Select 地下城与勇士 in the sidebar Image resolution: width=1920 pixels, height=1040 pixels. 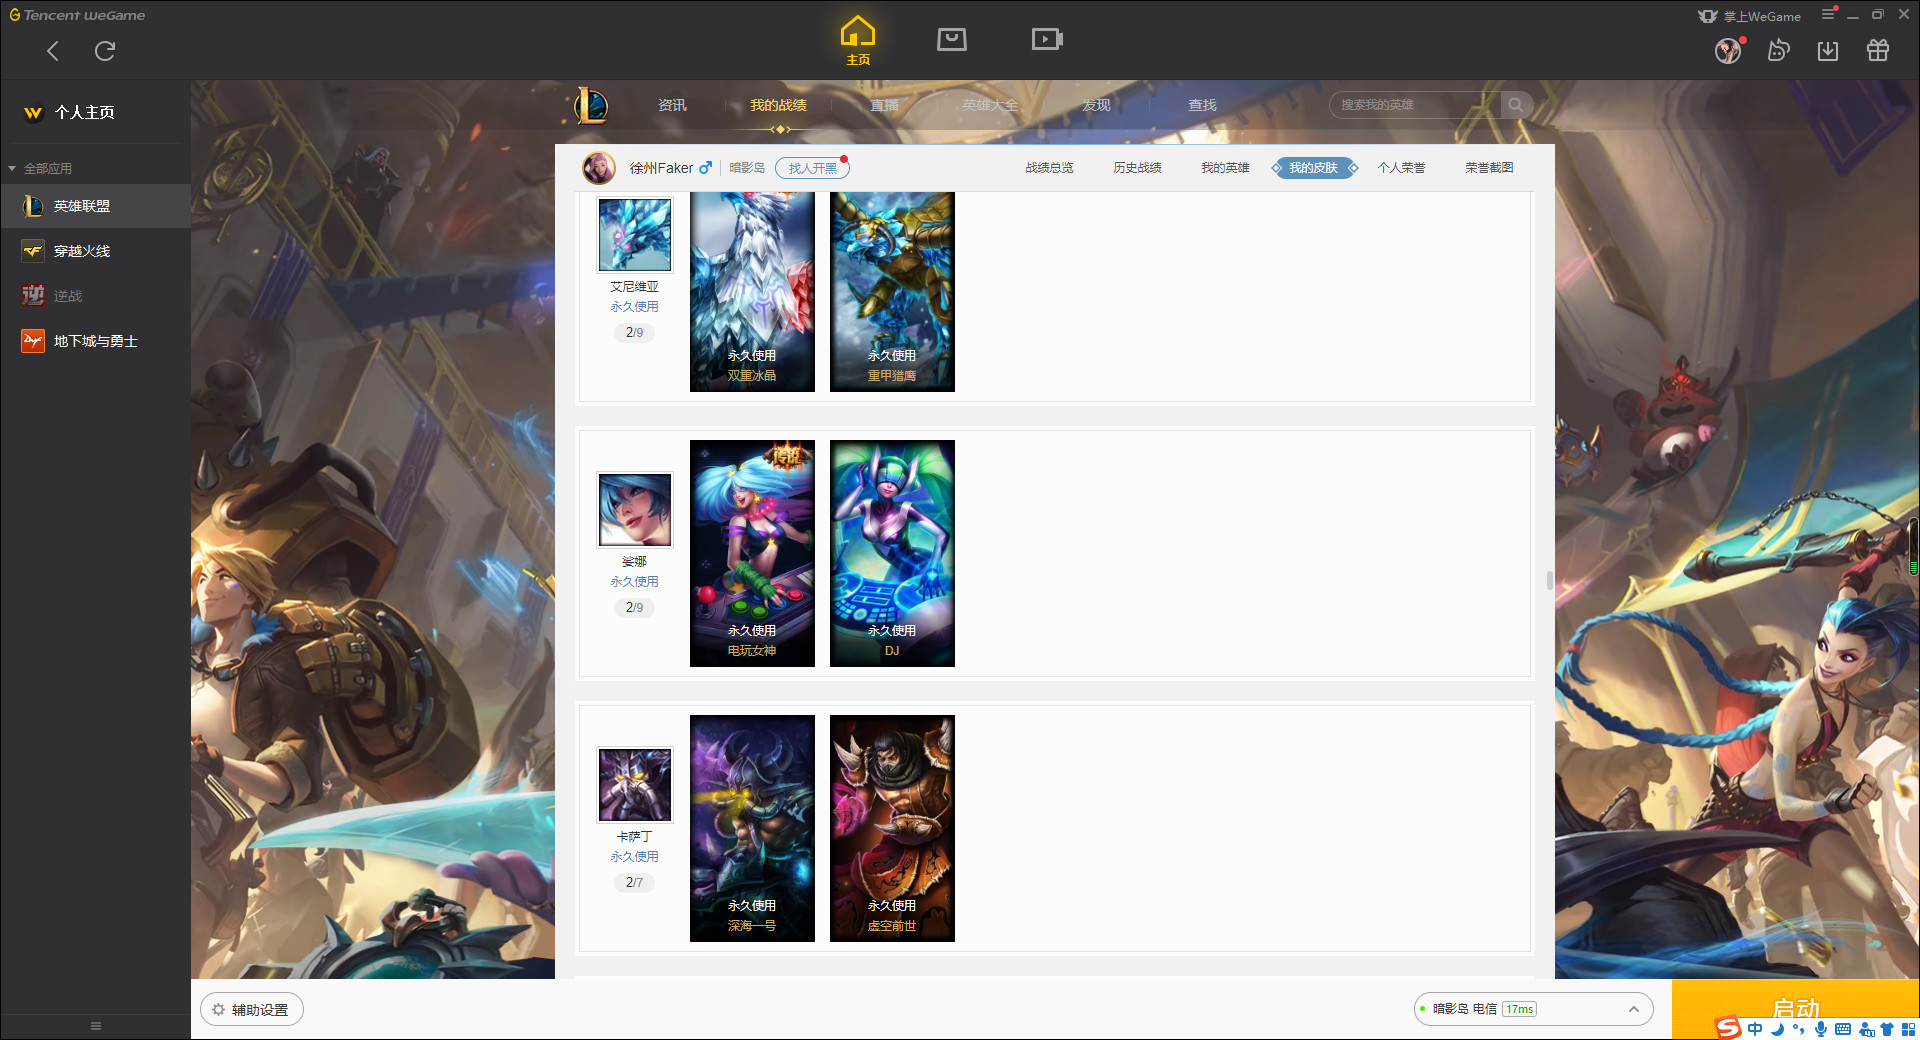pyautogui.click(x=95, y=341)
